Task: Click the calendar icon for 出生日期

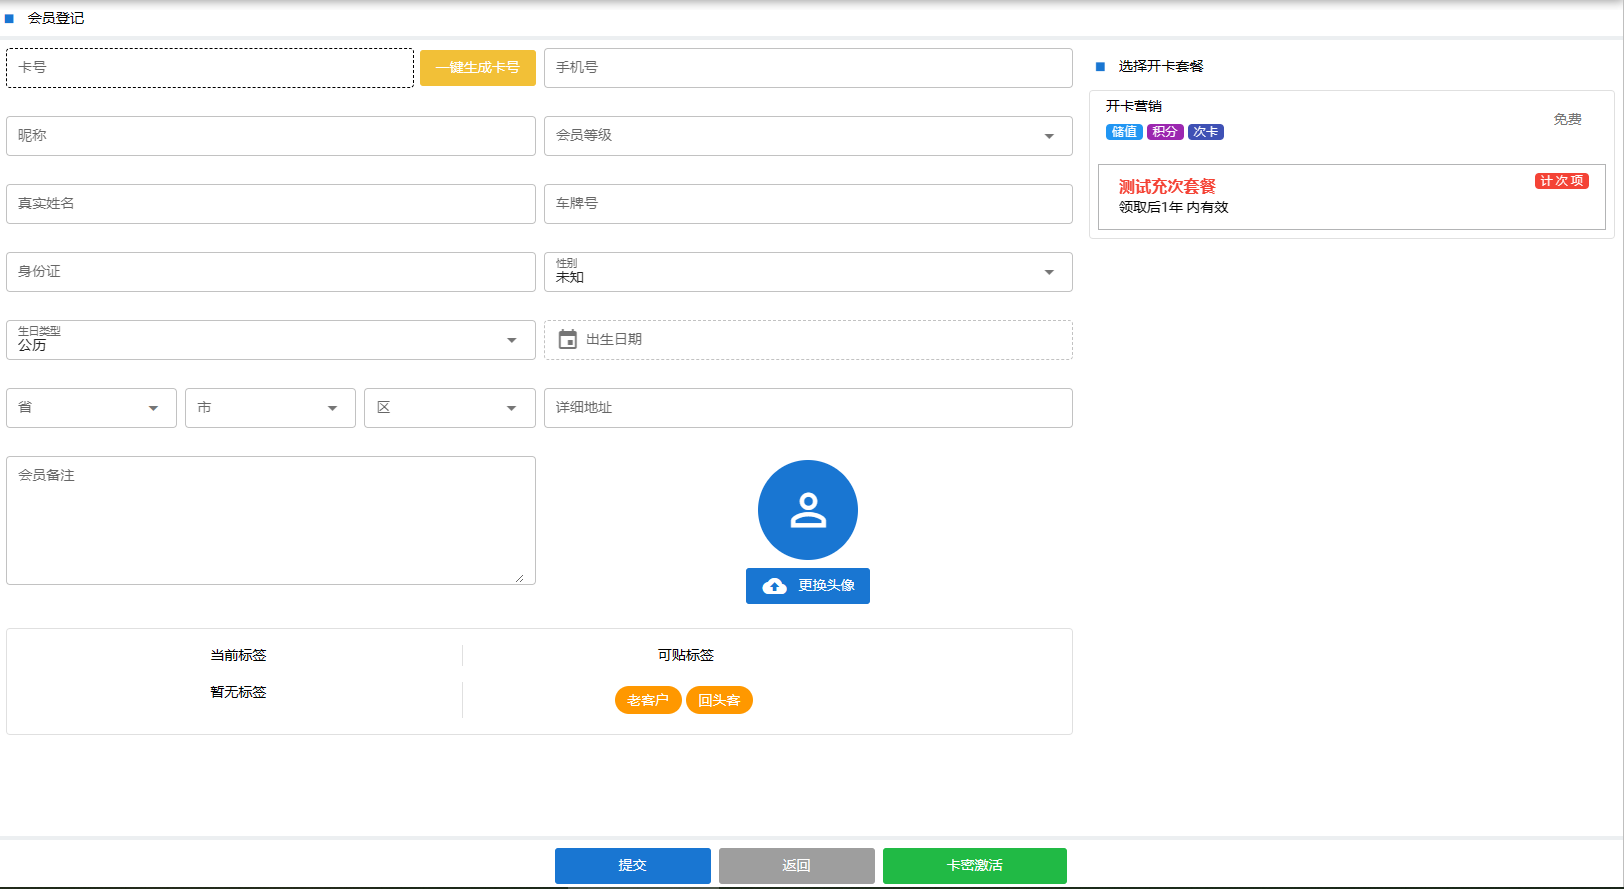Action: coord(568,340)
